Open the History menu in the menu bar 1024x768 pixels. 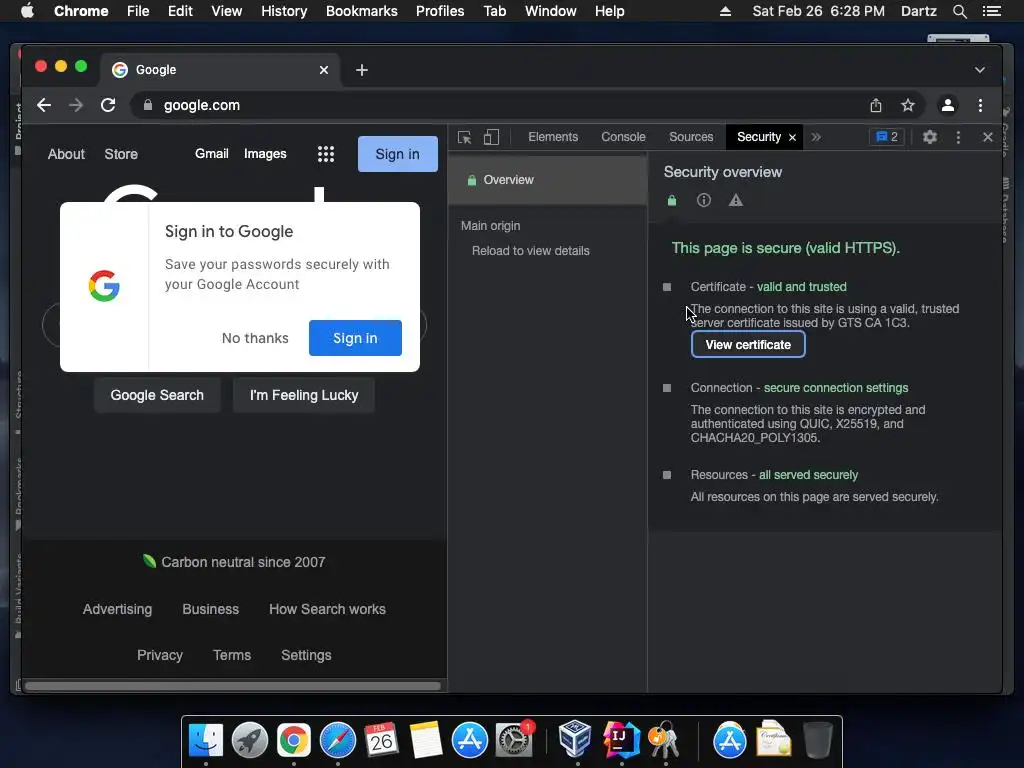point(283,11)
